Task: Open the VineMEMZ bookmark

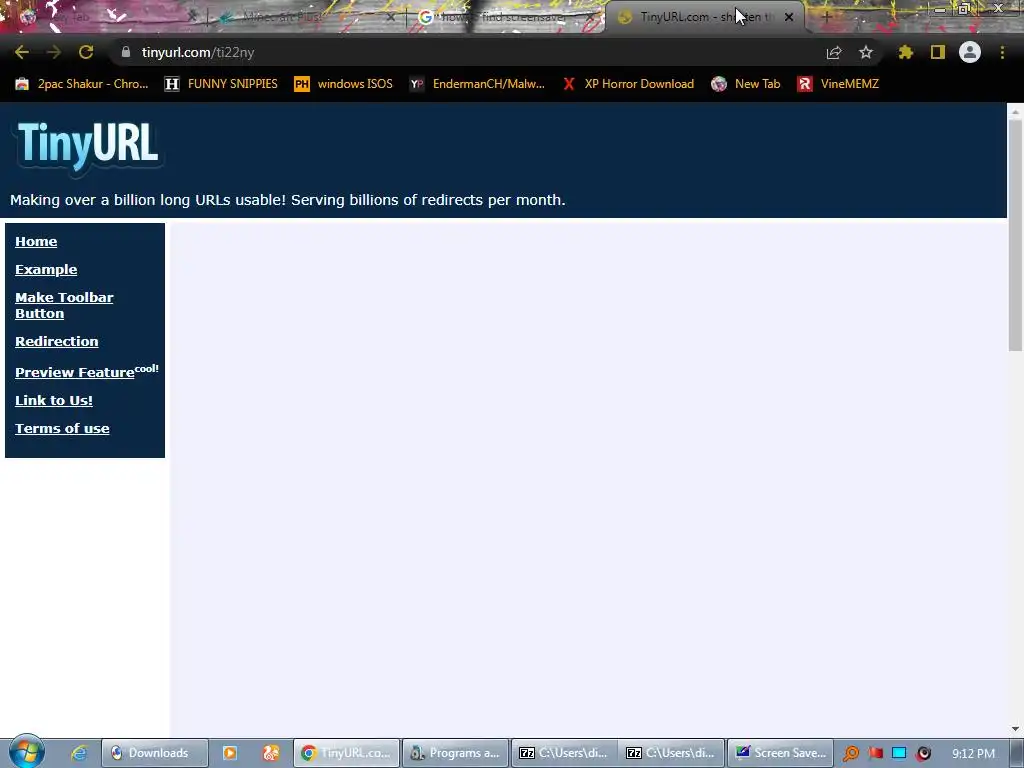Action: click(x=838, y=84)
